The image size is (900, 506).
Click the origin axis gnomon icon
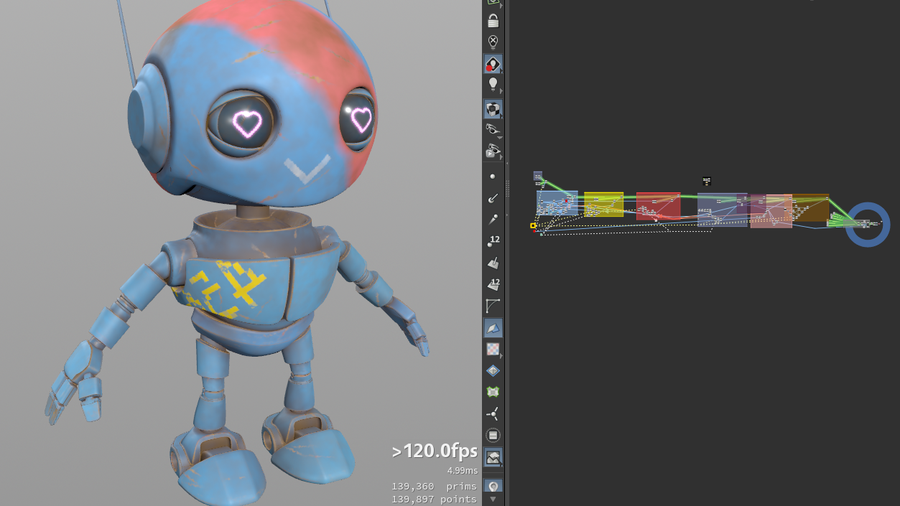pyautogui.click(x=493, y=413)
